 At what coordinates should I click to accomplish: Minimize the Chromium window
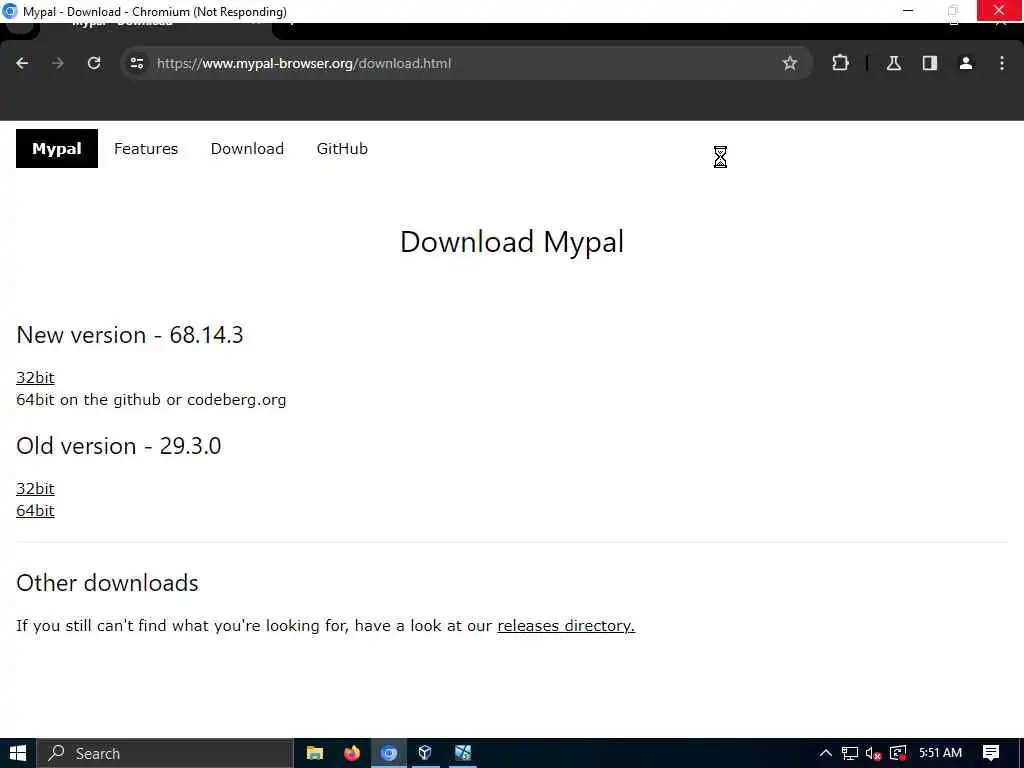tap(908, 11)
